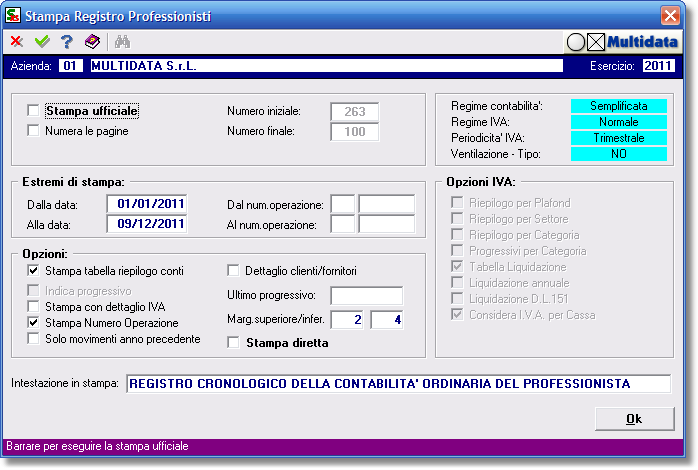The image size is (698, 470).
Task: Click the wide Dal num.operazione number field
Action: [x=387, y=204]
